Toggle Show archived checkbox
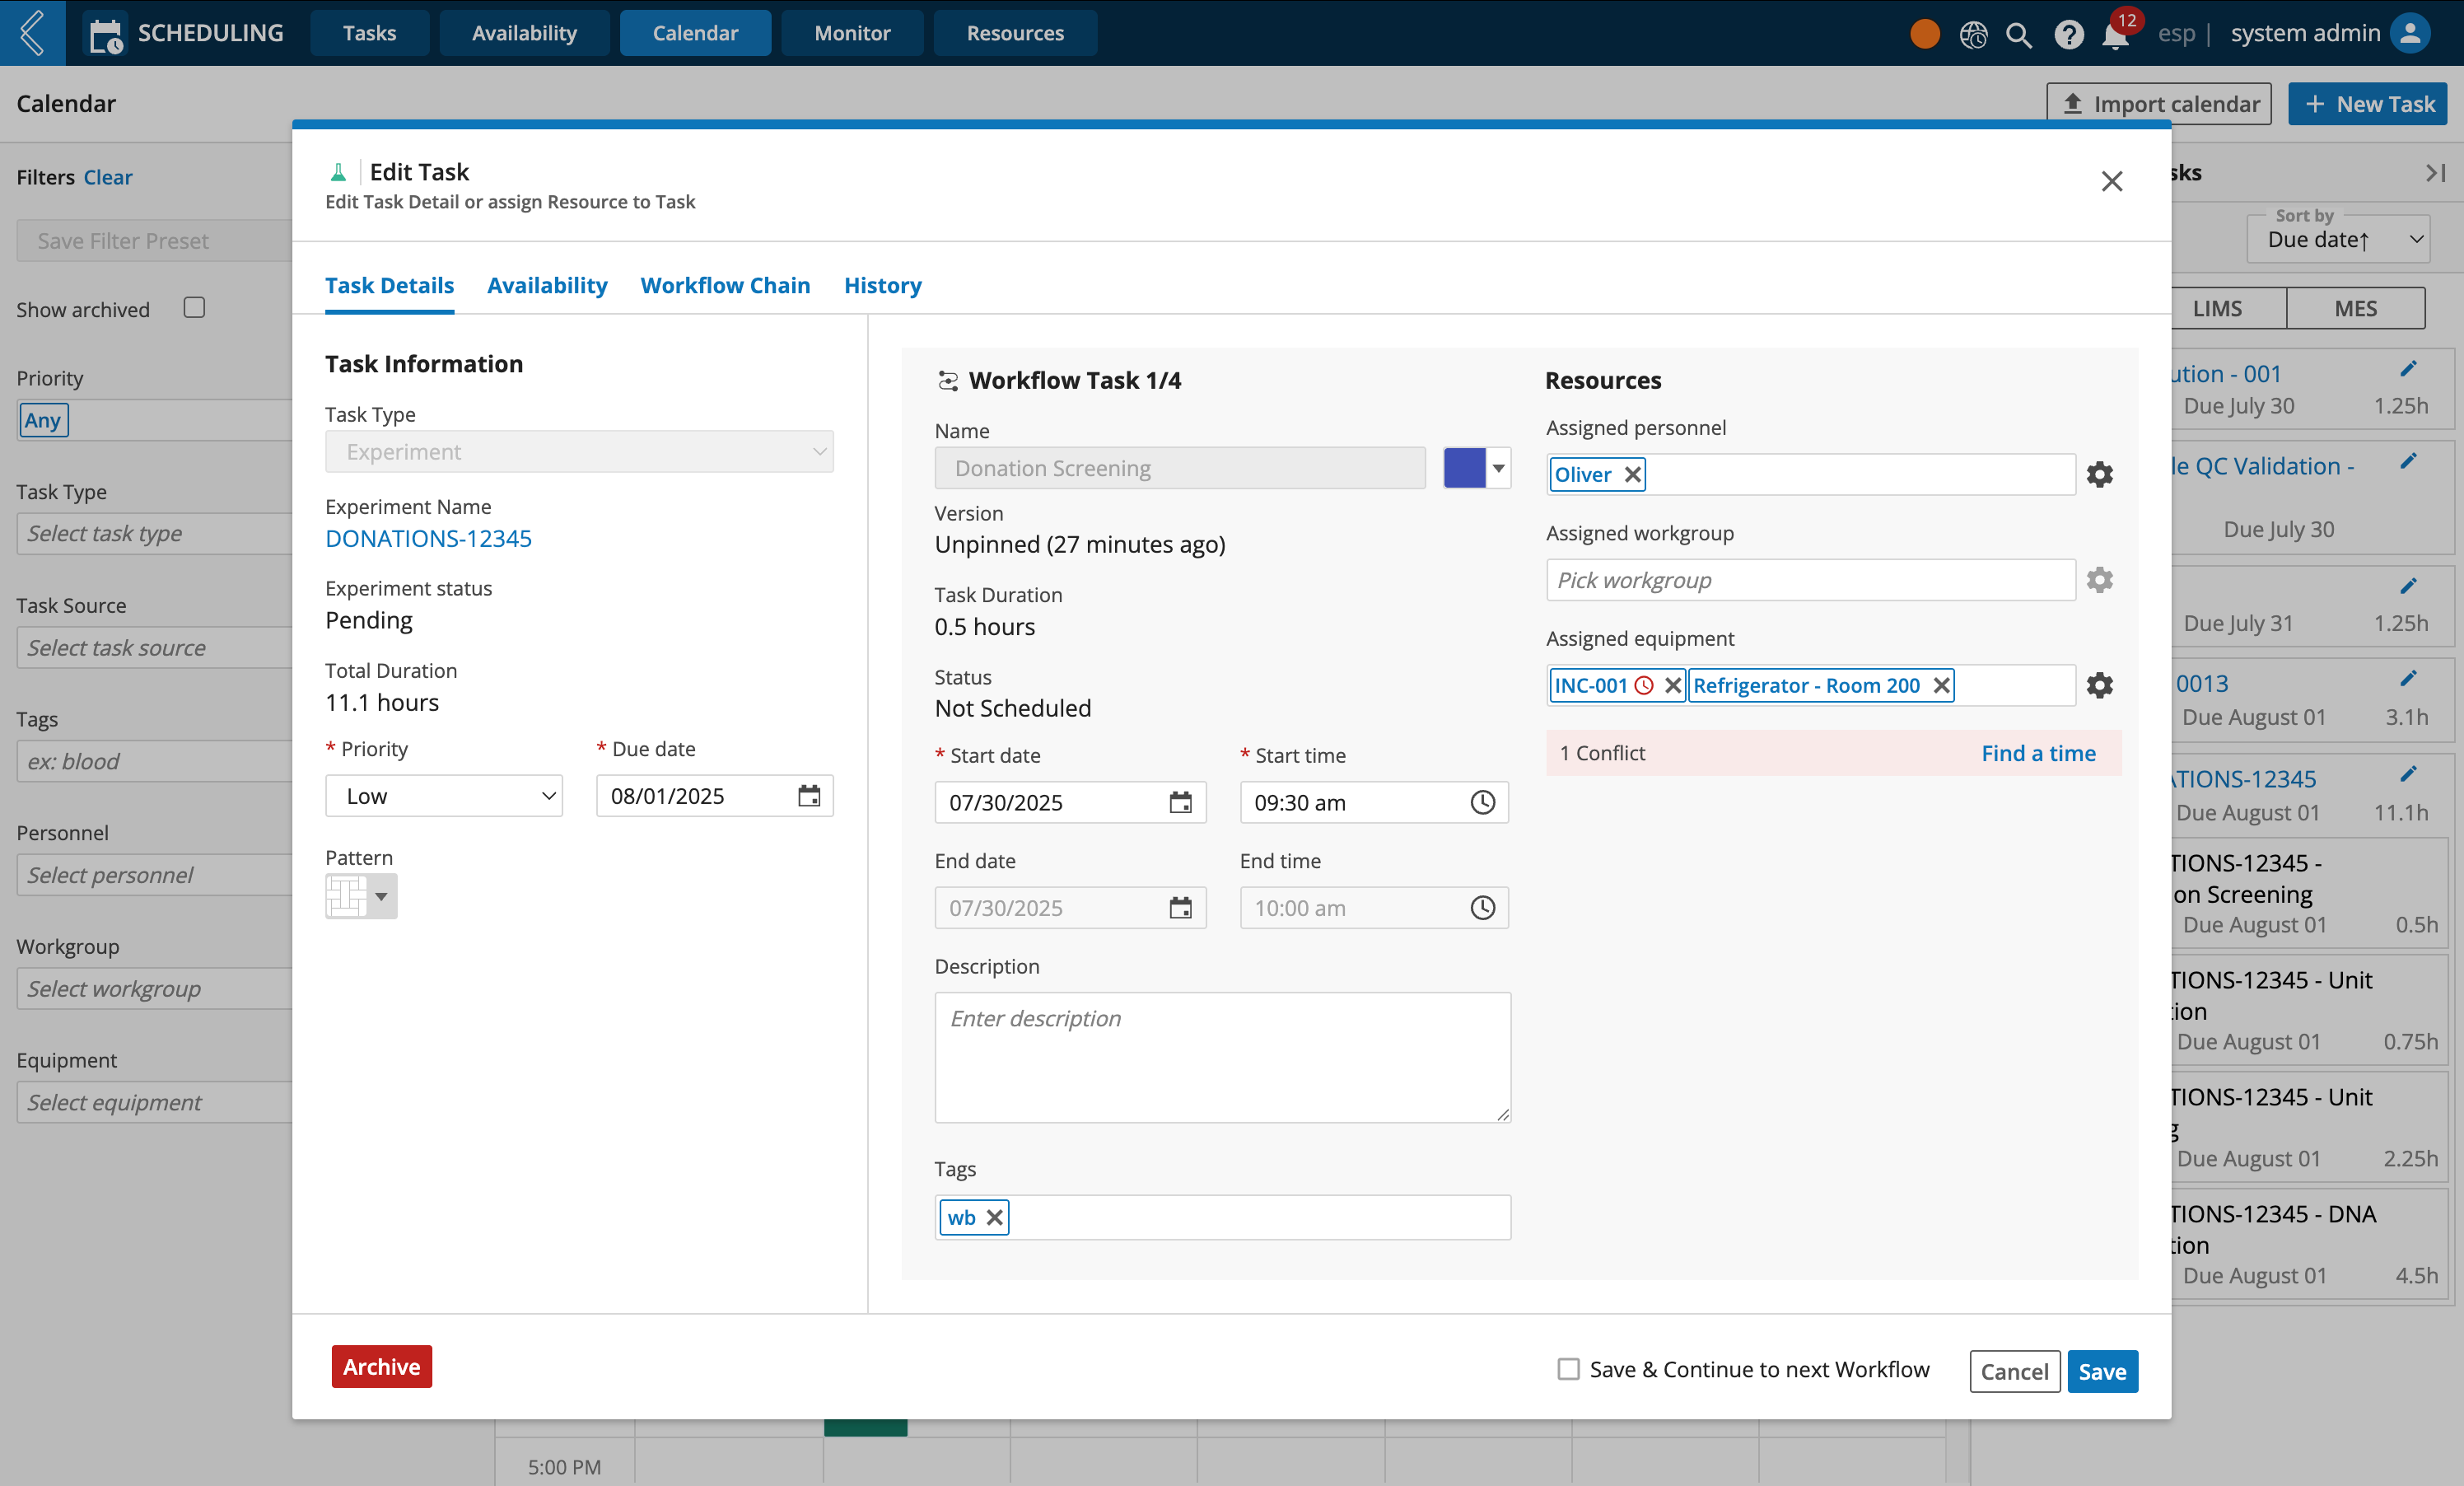This screenshot has height=1486, width=2464. click(194, 308)
